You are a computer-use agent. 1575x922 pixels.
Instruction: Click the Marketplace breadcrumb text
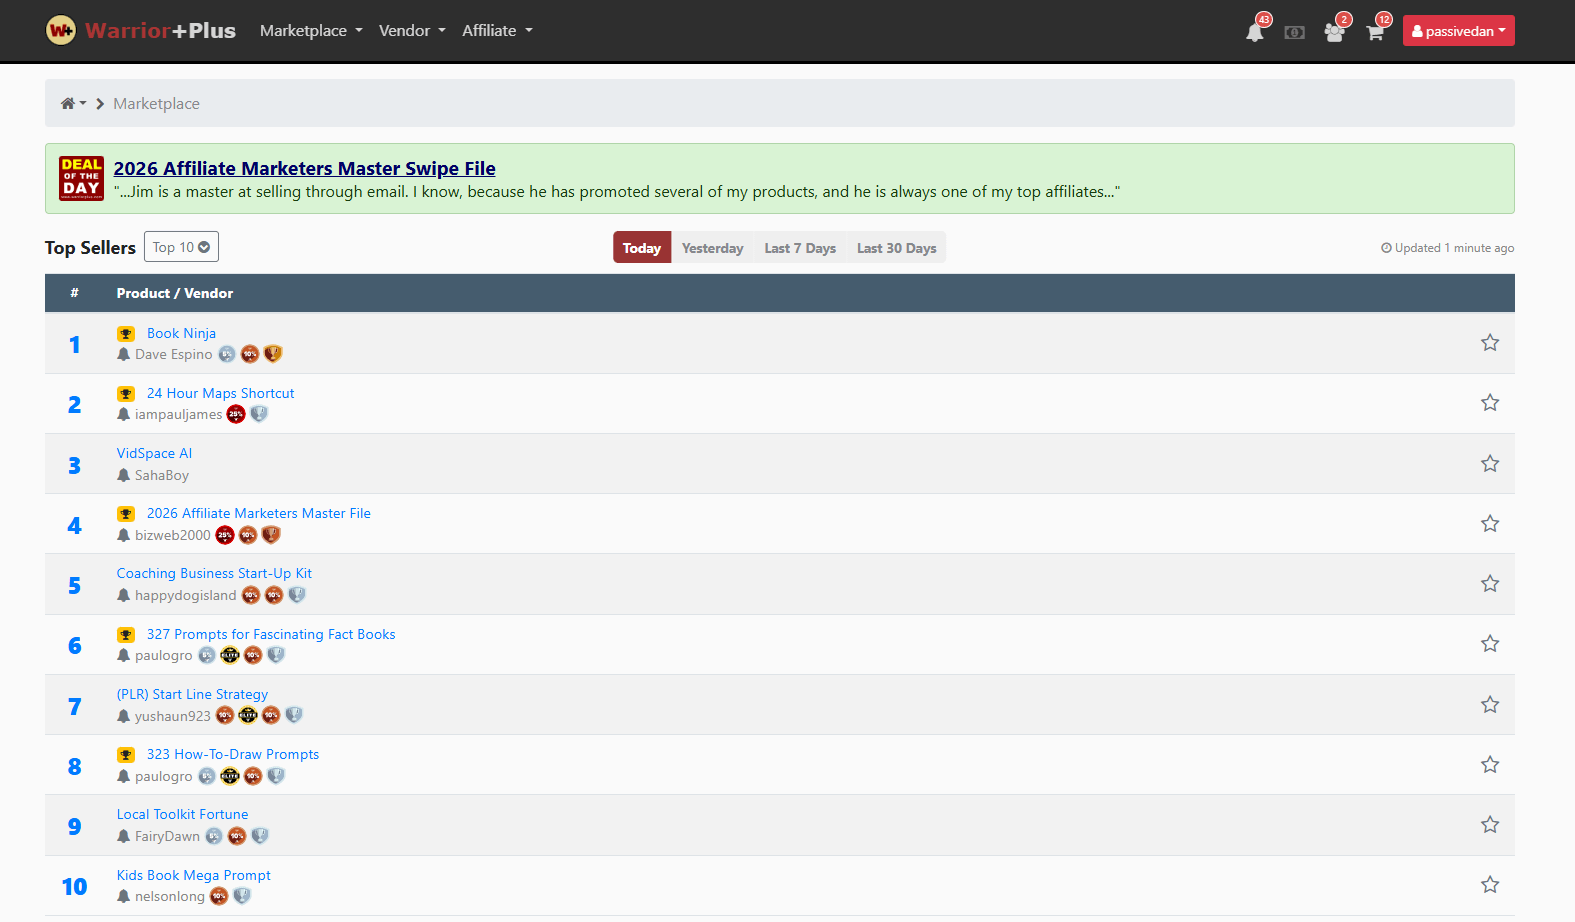[156, 104]
